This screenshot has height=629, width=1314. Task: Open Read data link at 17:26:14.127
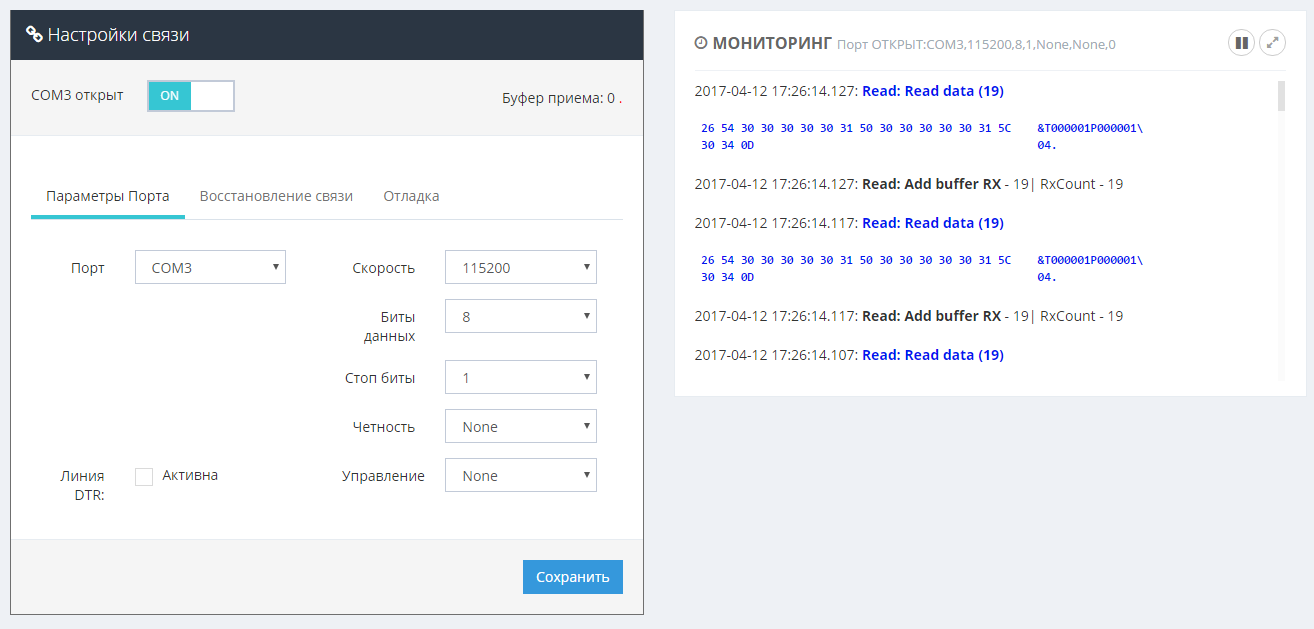point(932,91)
